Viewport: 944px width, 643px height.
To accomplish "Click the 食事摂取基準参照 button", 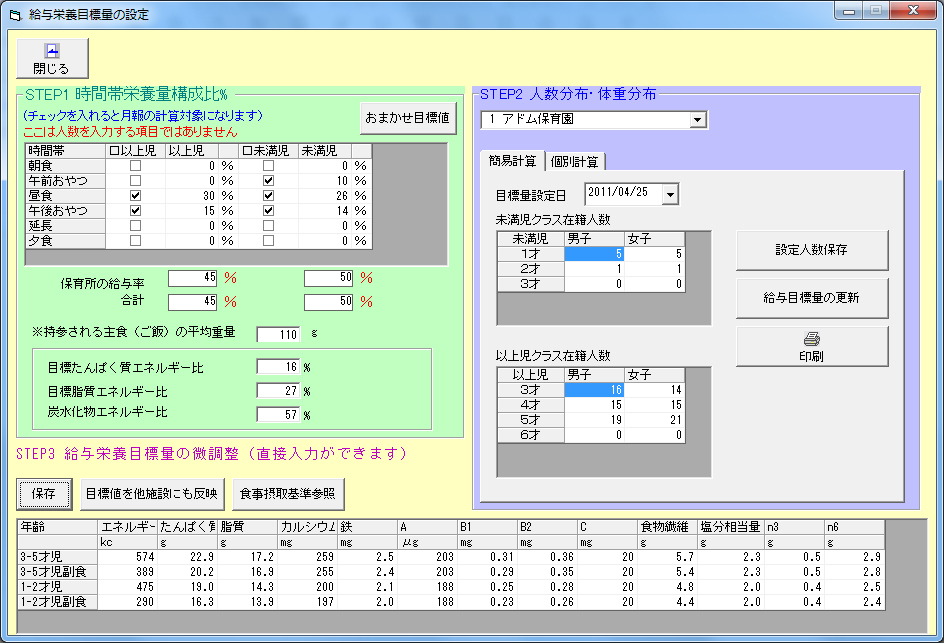I will 288,494.
